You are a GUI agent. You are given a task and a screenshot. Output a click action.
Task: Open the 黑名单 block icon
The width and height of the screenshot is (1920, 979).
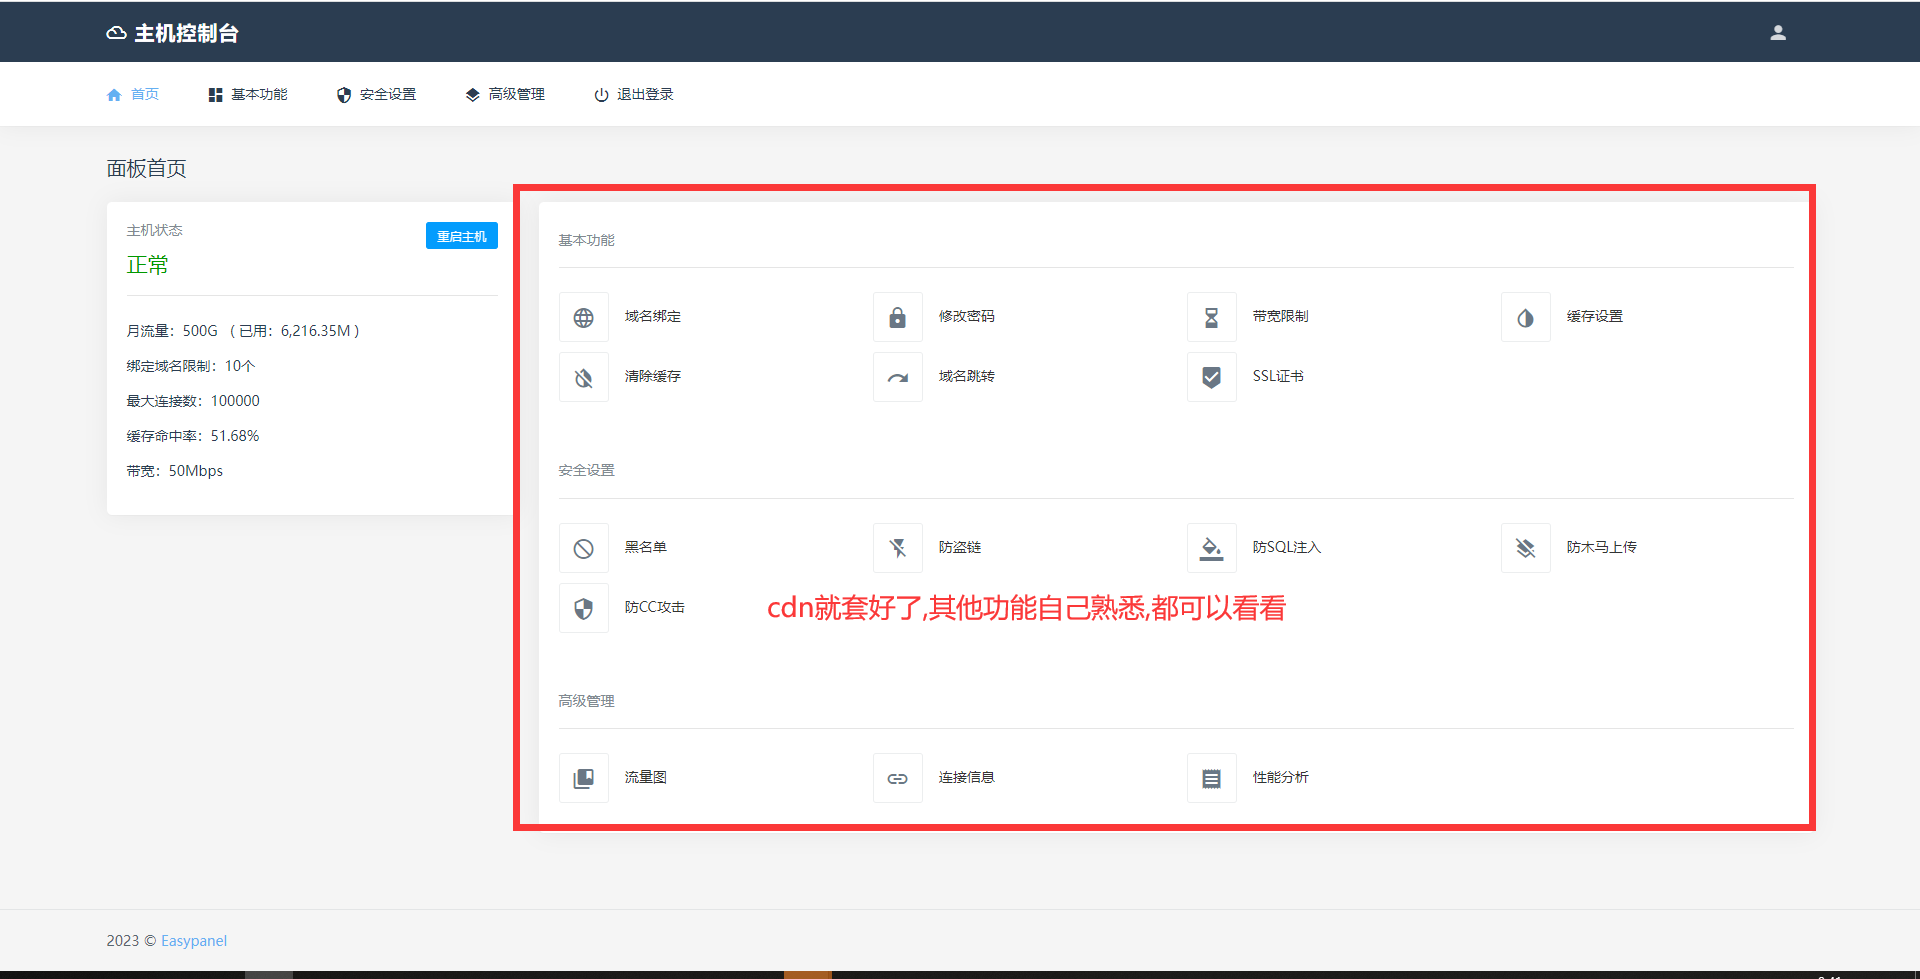584,549
